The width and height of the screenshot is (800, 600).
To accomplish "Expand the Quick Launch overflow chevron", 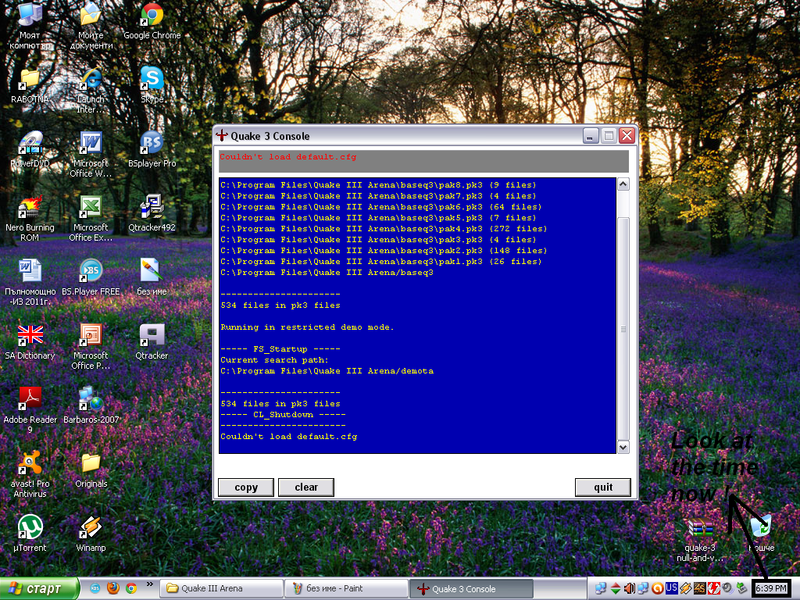I will pyautogui.click(x=149, y=584).
